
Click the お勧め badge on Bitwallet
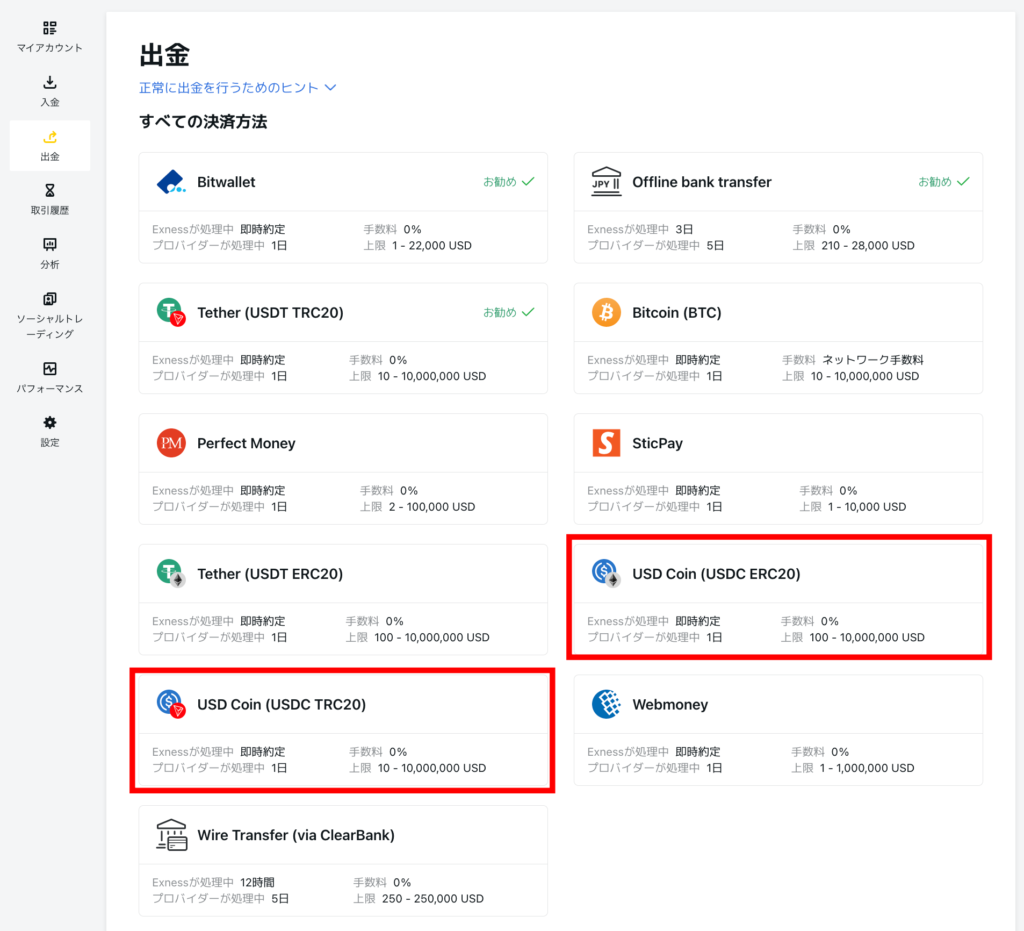pyautogui.click(x=509, y=181)
